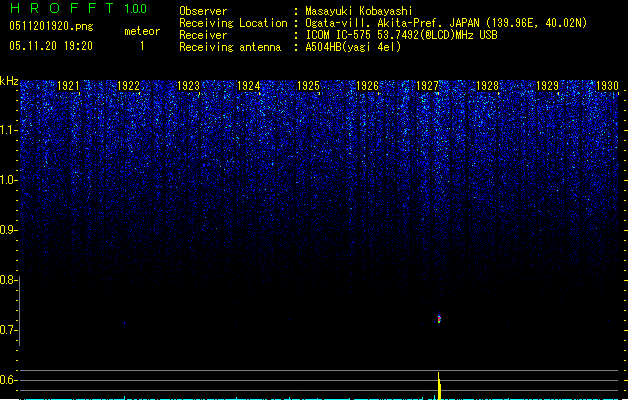Click the 1.0 kHz axis label

[x=8, y=180]
